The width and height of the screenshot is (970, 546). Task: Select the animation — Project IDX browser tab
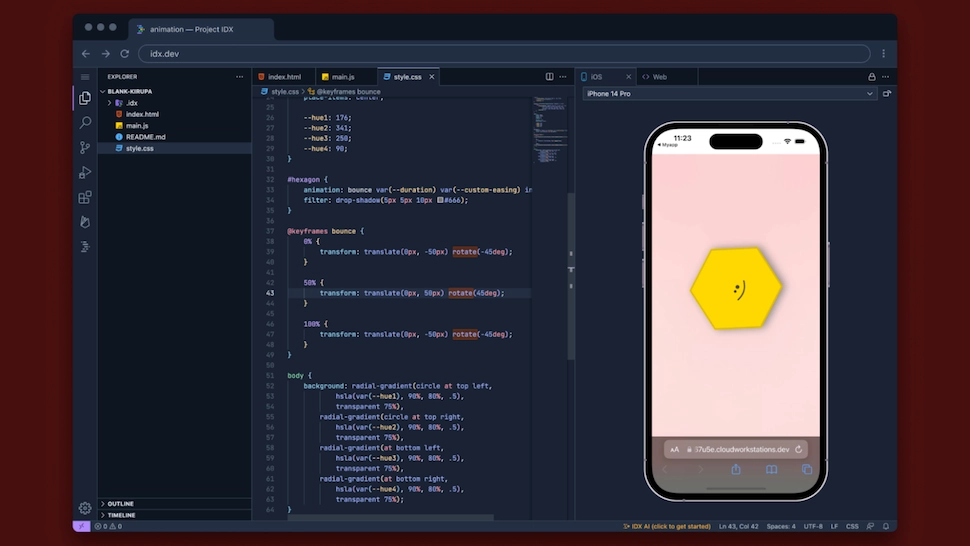(201, 29)
